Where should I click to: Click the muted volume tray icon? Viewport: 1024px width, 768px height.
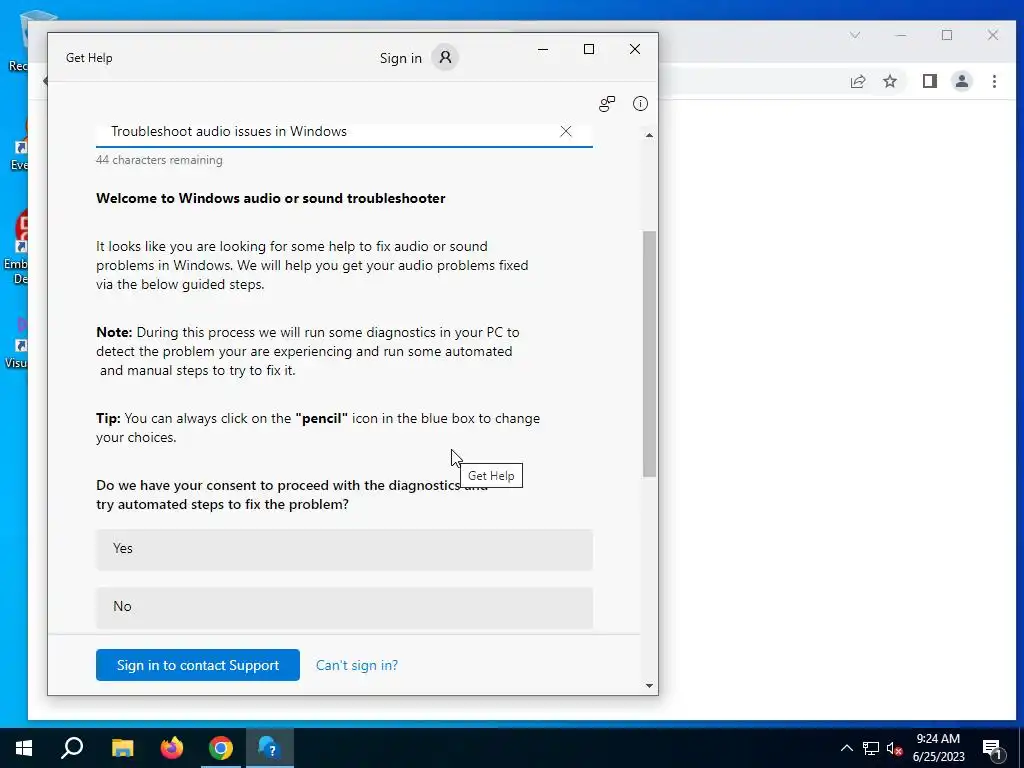pyautogui.click(x=894, y=748)
